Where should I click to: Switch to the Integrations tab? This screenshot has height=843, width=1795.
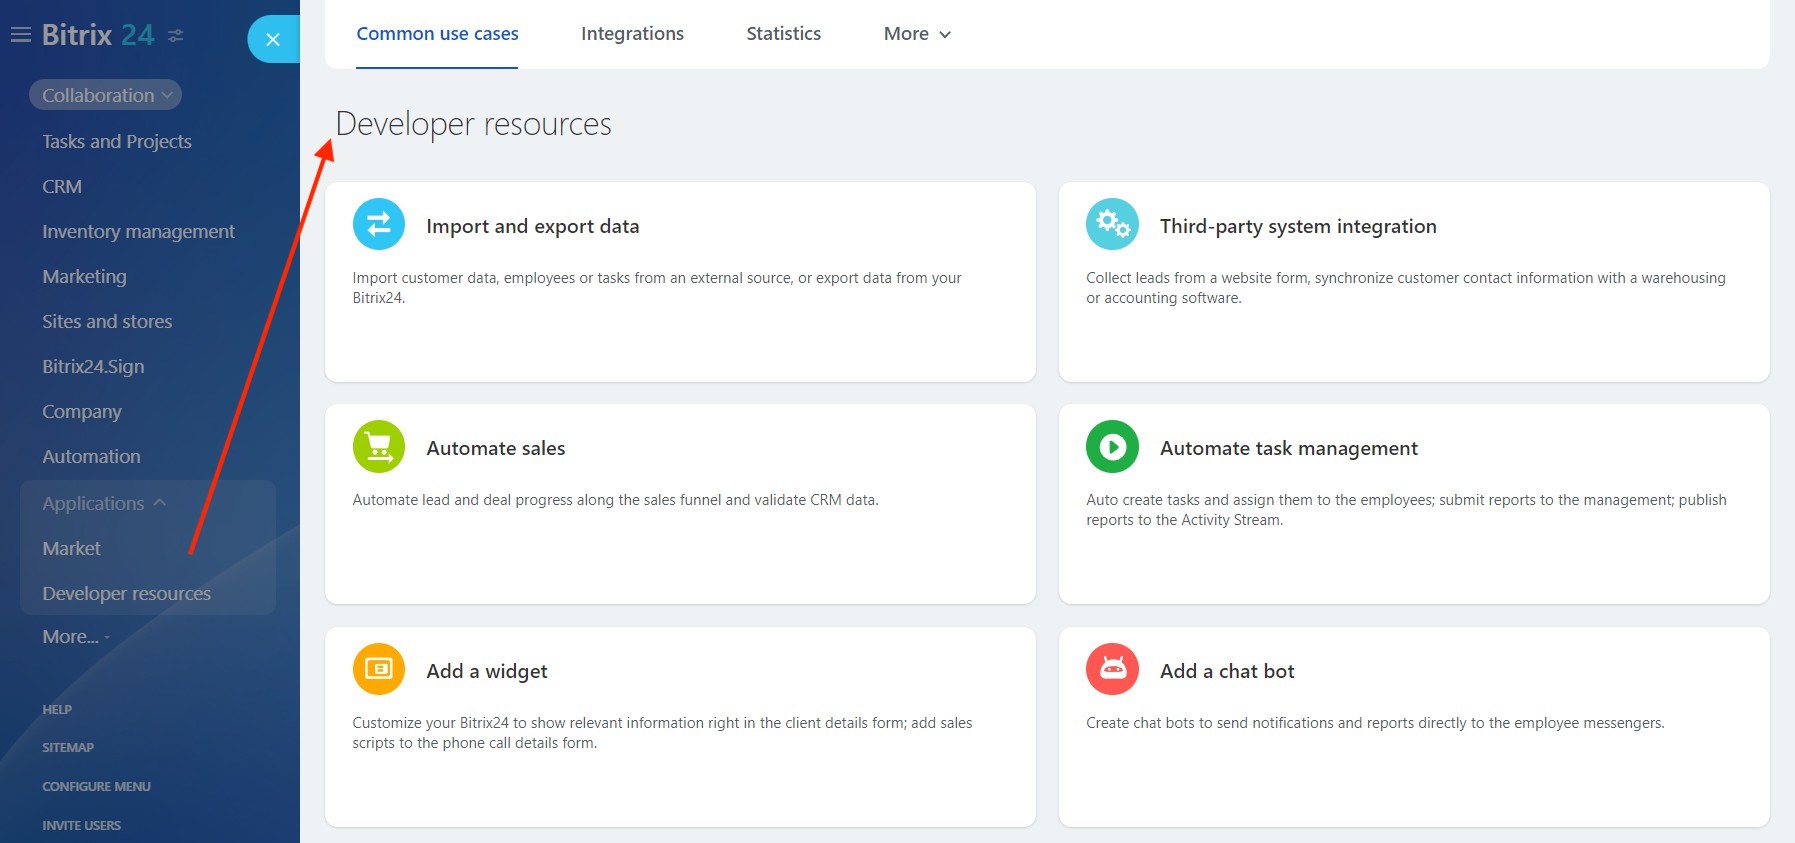(632, 34)
